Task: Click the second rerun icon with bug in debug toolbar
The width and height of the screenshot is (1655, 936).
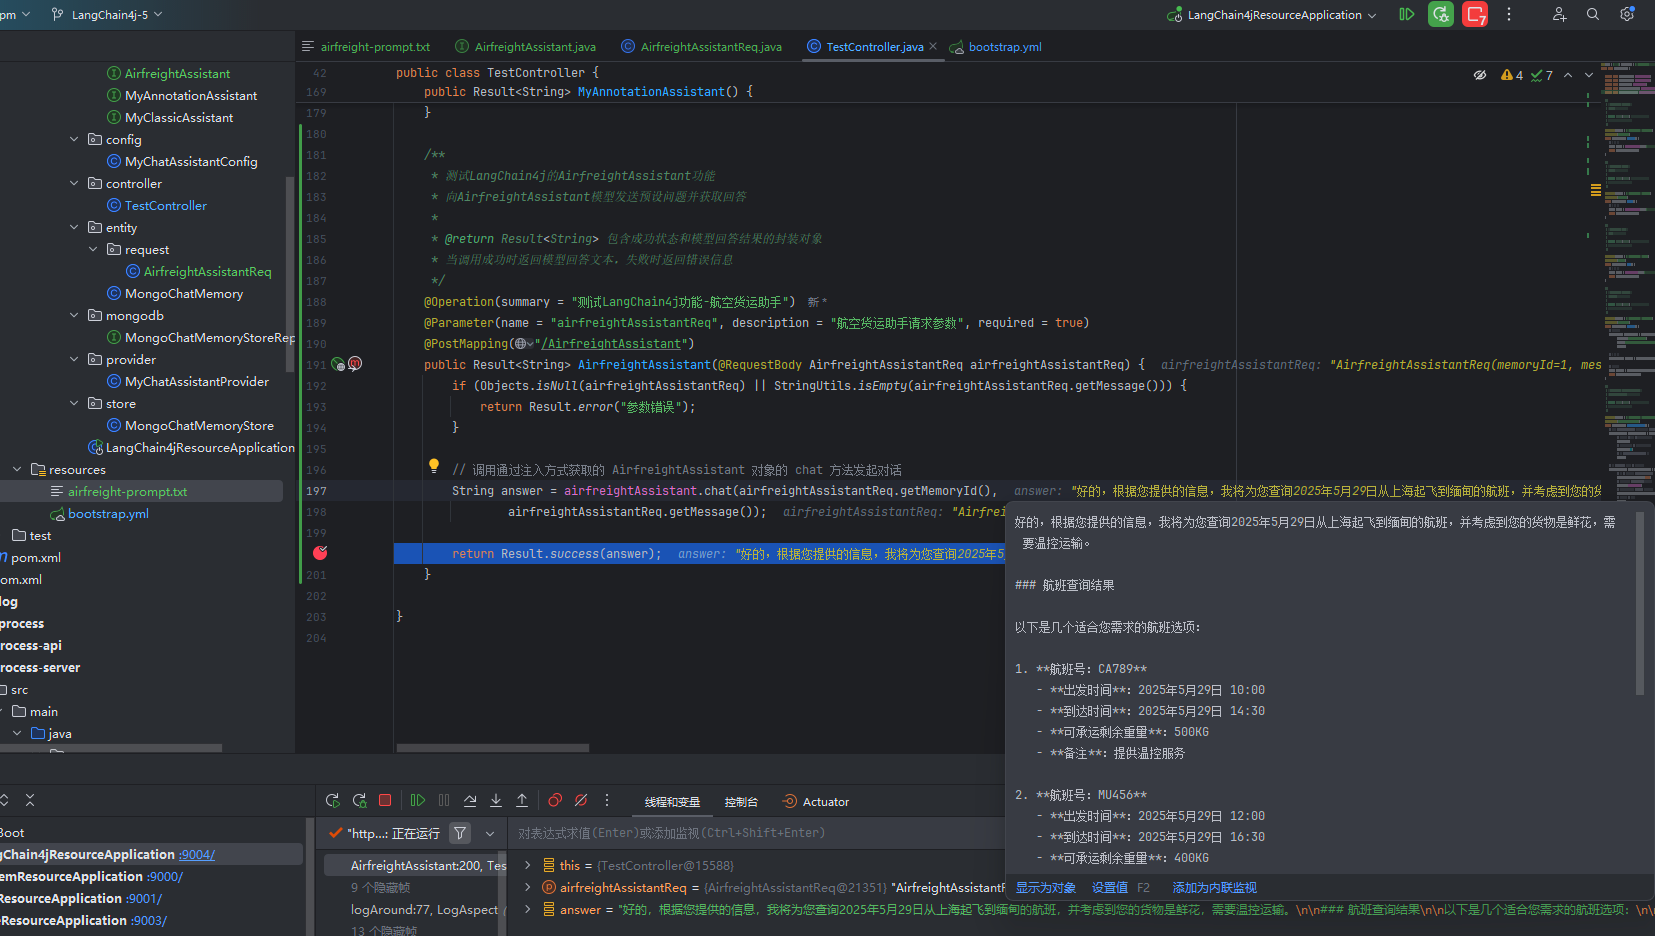Action: click(360, 801)
